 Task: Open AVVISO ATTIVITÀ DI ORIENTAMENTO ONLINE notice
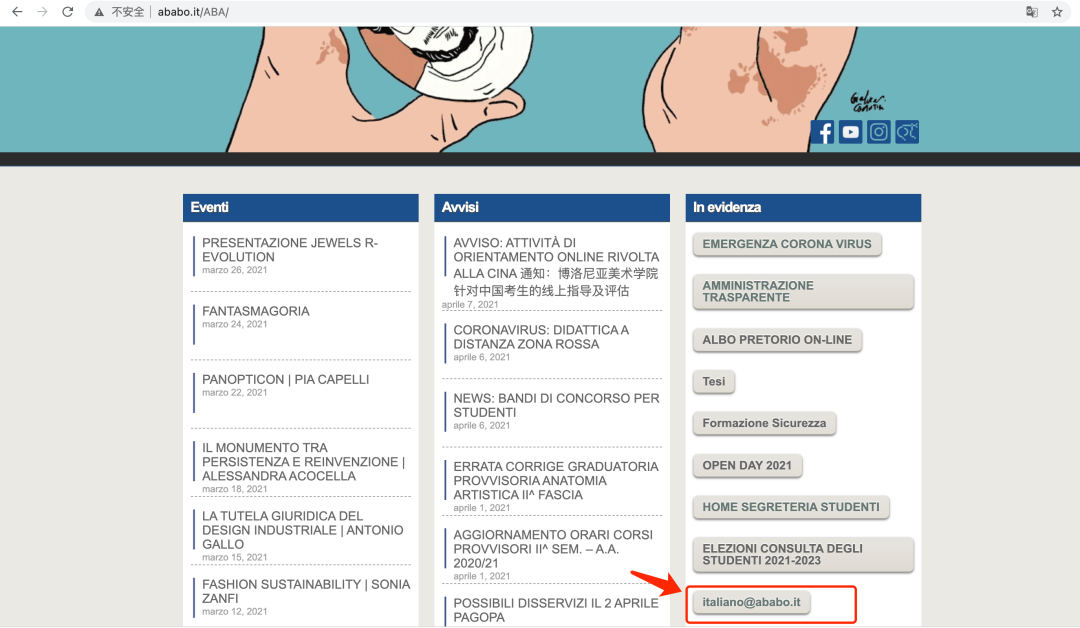pyautogui.click(x=556, y=266)
